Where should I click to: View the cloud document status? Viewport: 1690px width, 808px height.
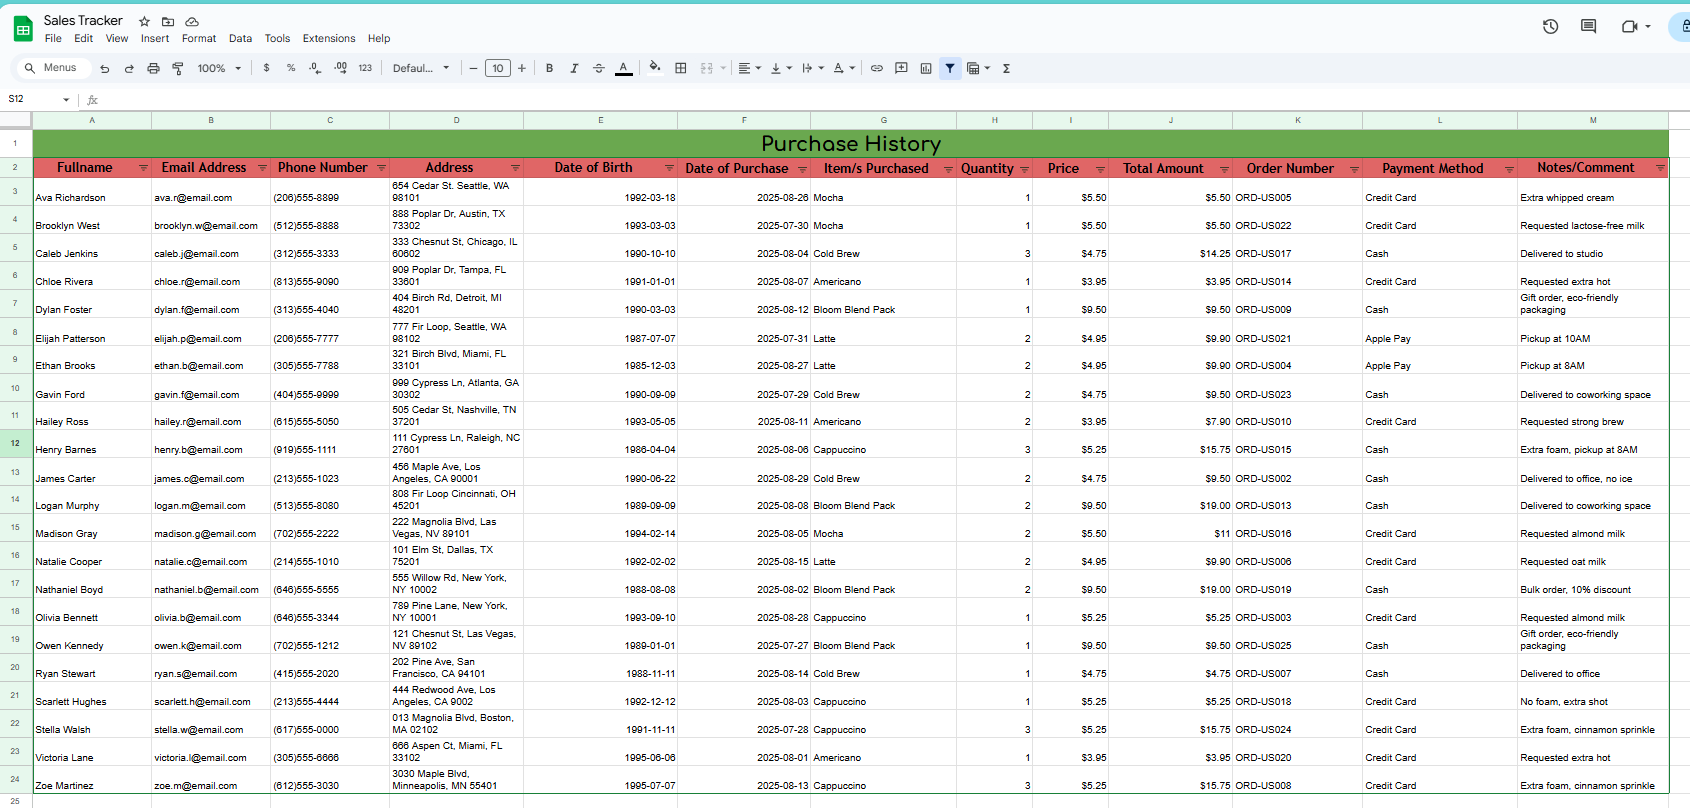pyautogui.click(x=192, y=21)
